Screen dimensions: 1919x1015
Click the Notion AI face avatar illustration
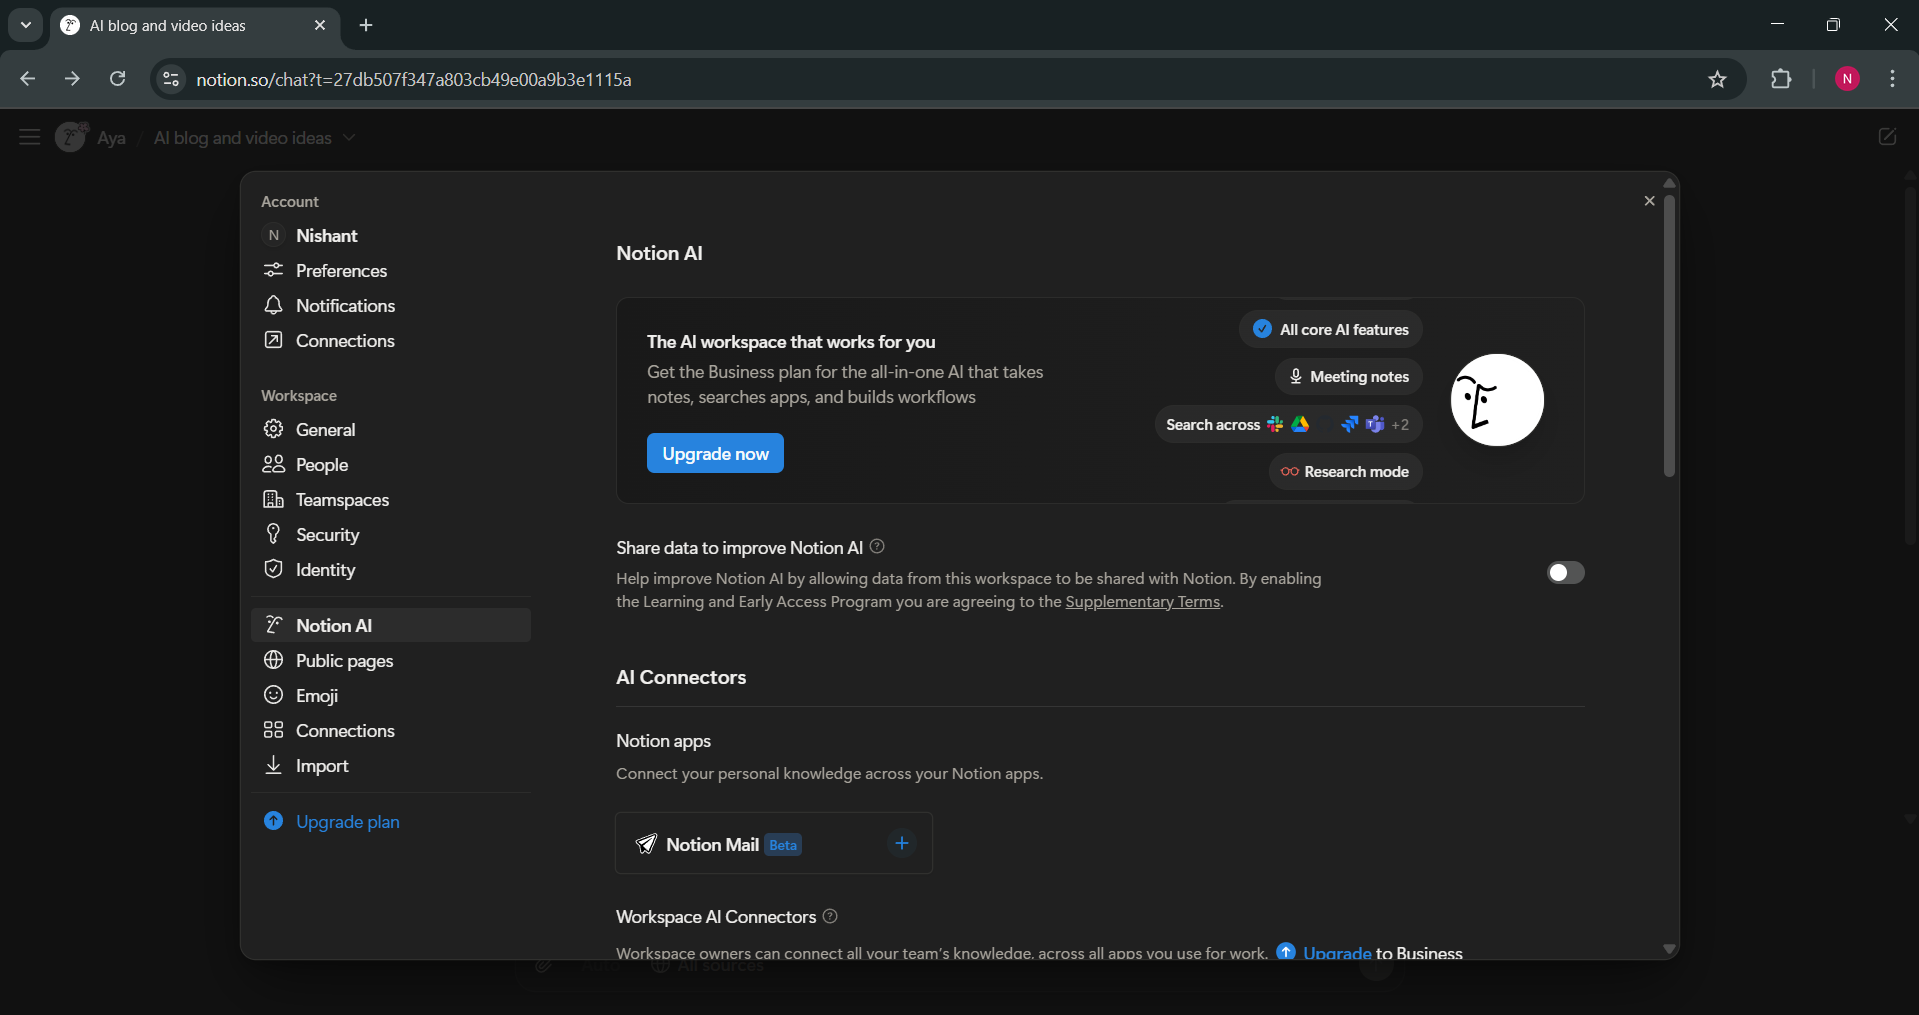pyautogui.click(x=1497, y=400)
